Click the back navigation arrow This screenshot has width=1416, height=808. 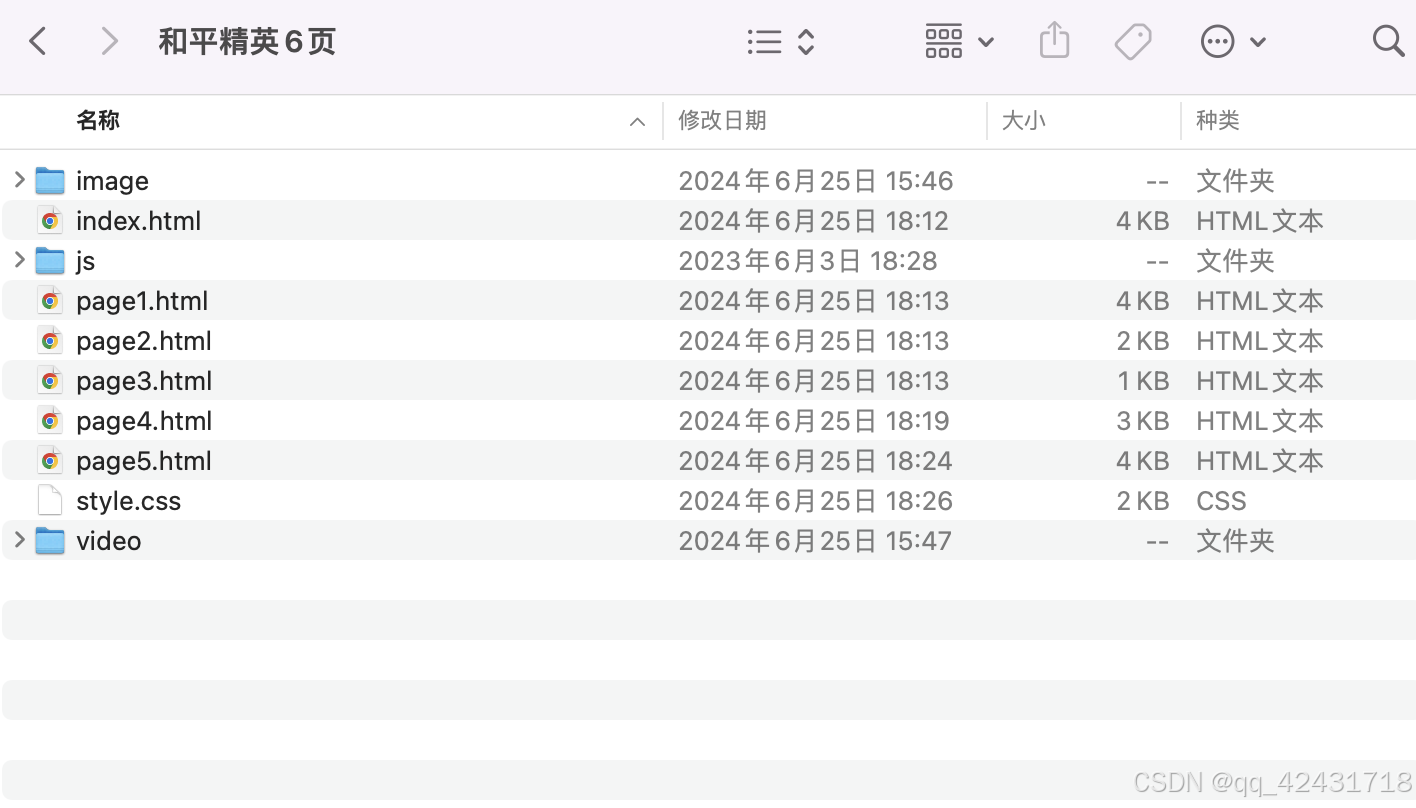[x=38, y=41]
